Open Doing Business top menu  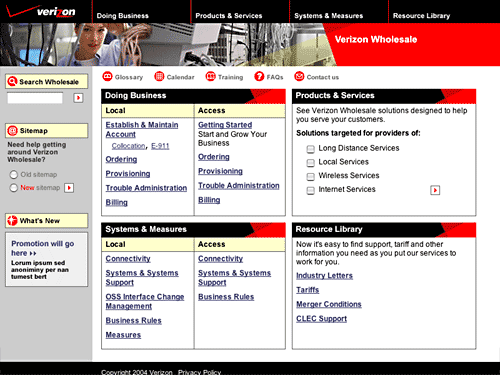123,16
